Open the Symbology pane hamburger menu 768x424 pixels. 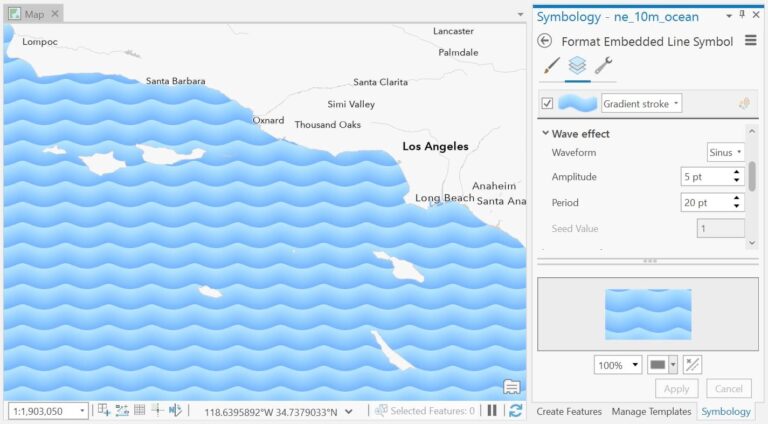coord(750,41)
